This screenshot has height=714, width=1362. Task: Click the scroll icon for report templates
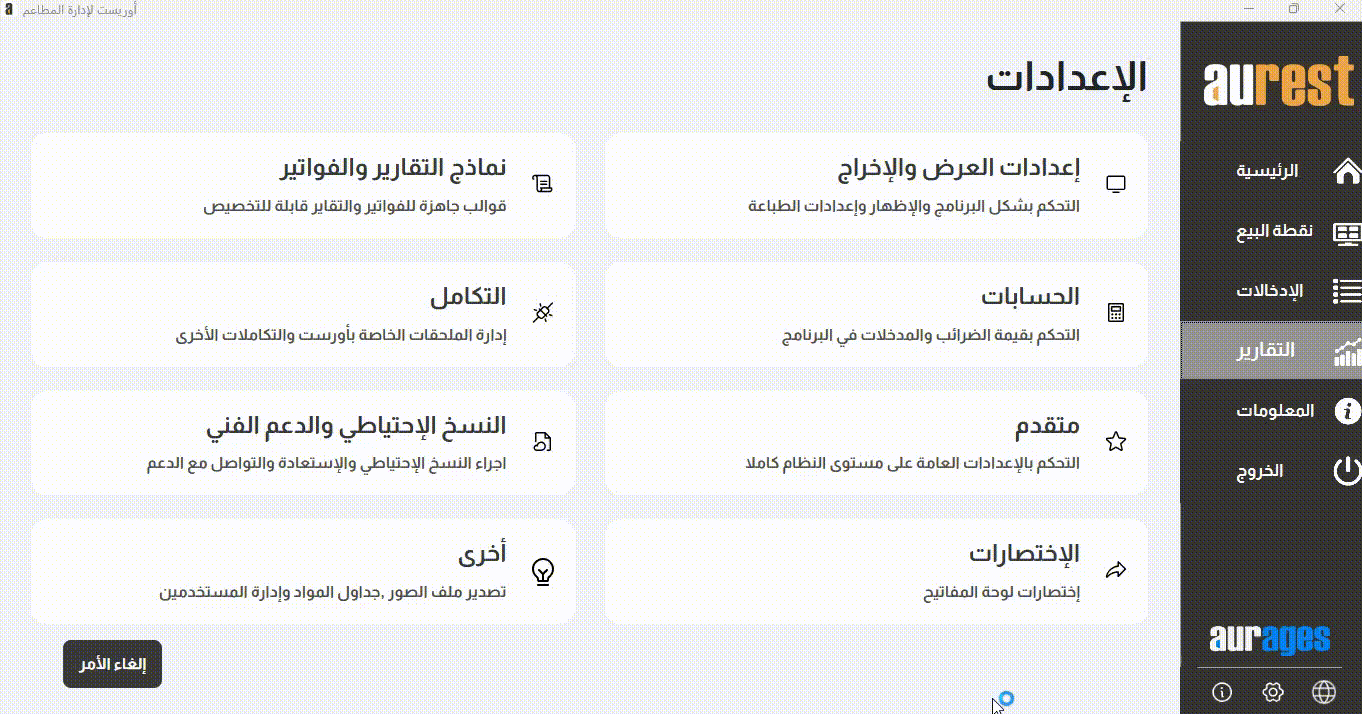coord(543,184)
